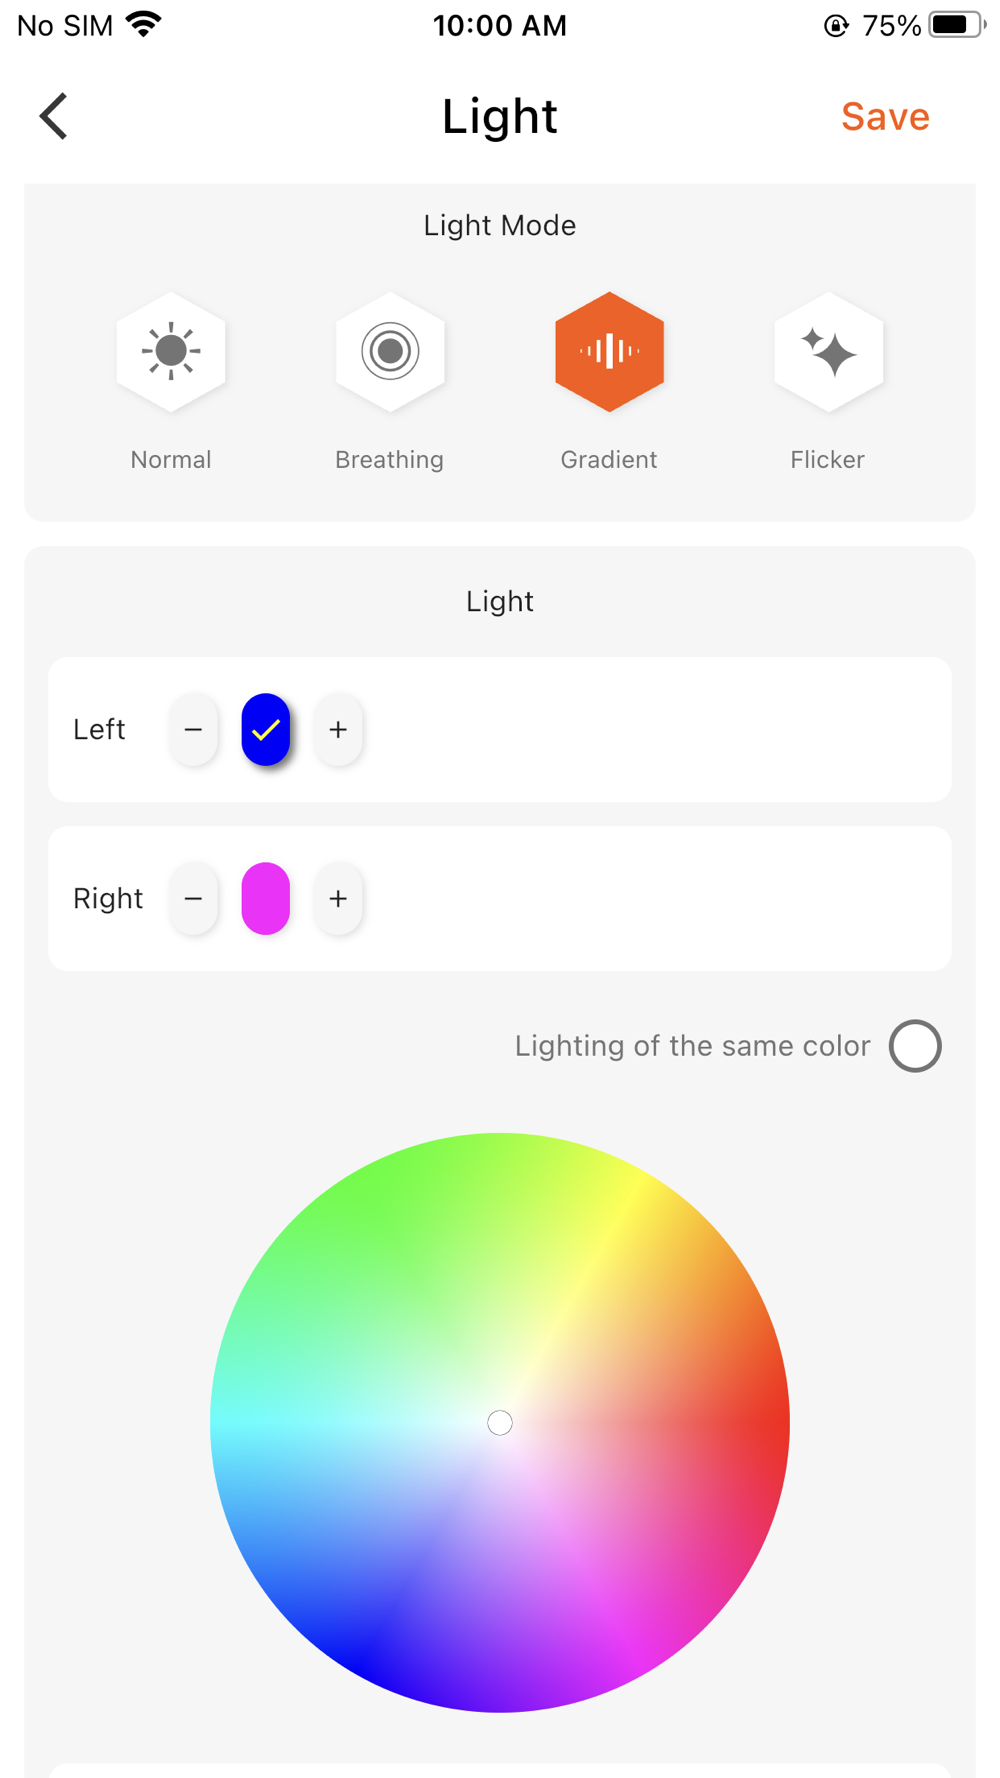Select the Normal light mode sun icon
This screenshot has width=1000, height=1778.
pyautogui.click(x=171, y=351)
